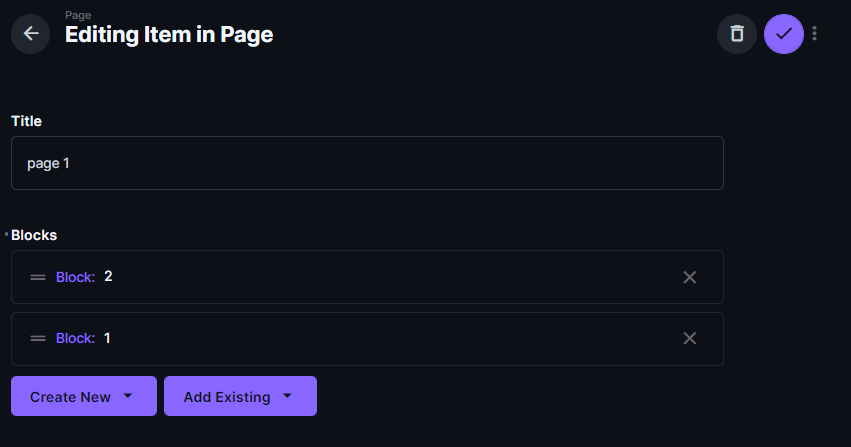Viewport: 851px width, 447px height.
Task: Open the three-dot more options menu
Action: click(814, 34)
